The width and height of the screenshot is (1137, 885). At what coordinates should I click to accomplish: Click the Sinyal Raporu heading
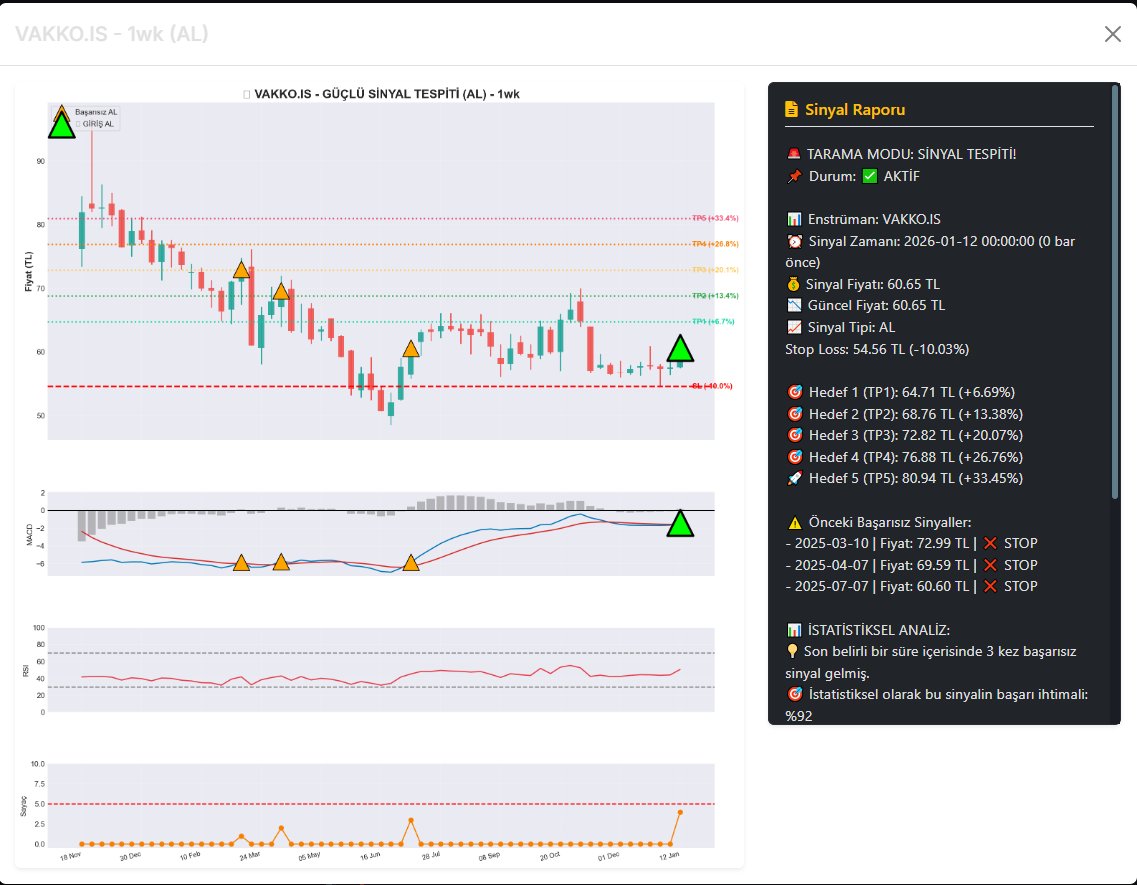click(855, 110)
